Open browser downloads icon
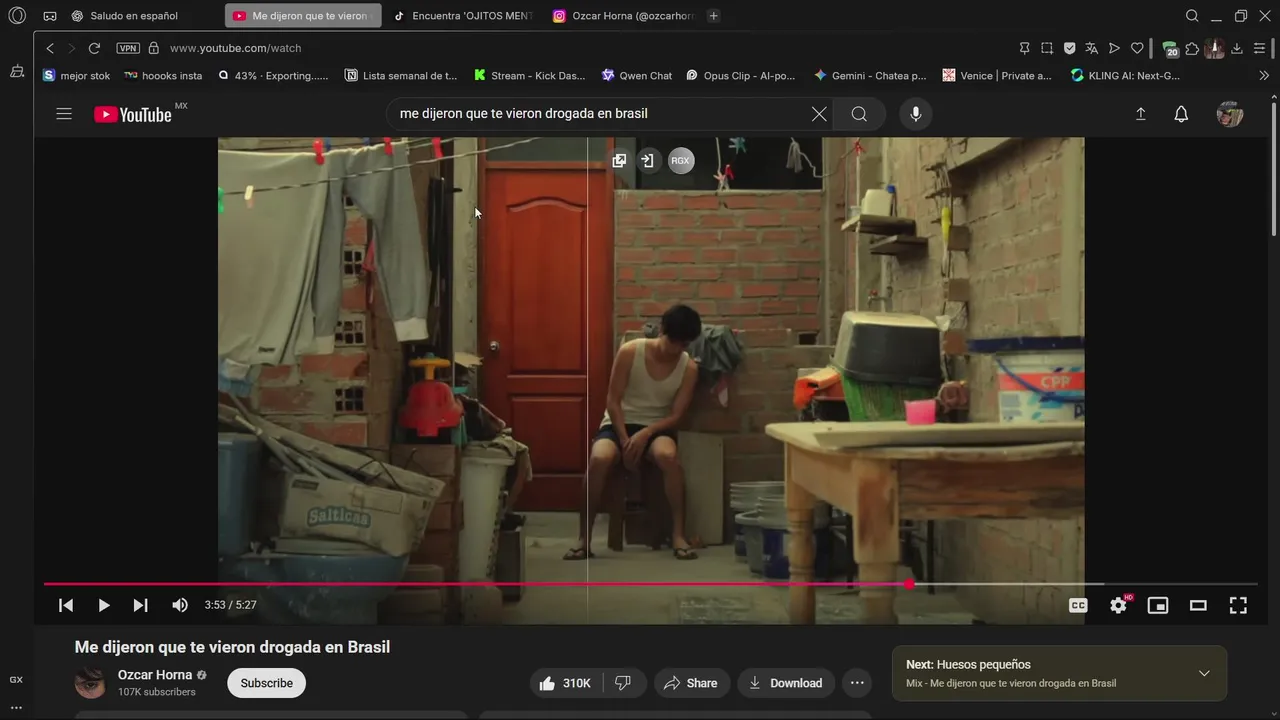The height and width of the screenshot is (720, 1280). [1237, 48]
